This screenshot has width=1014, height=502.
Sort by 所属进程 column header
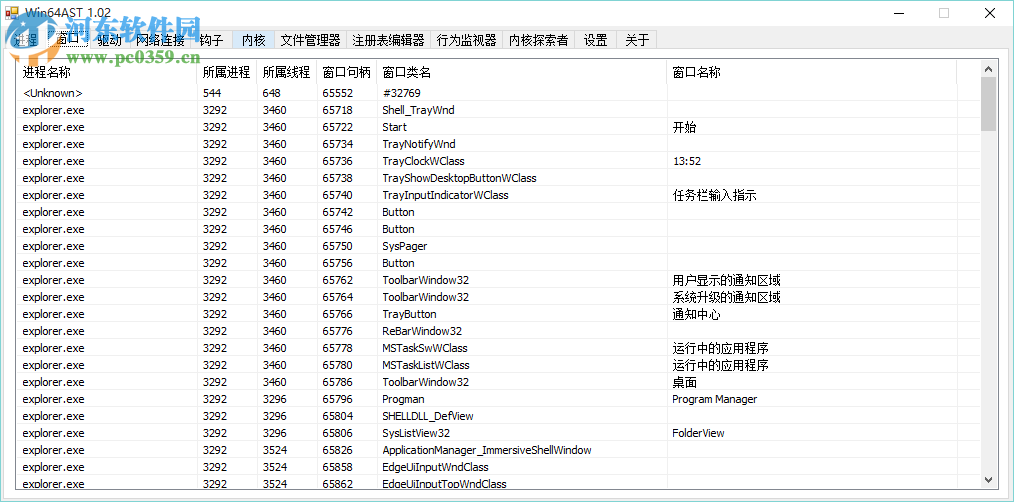click(x=227, y=72)
